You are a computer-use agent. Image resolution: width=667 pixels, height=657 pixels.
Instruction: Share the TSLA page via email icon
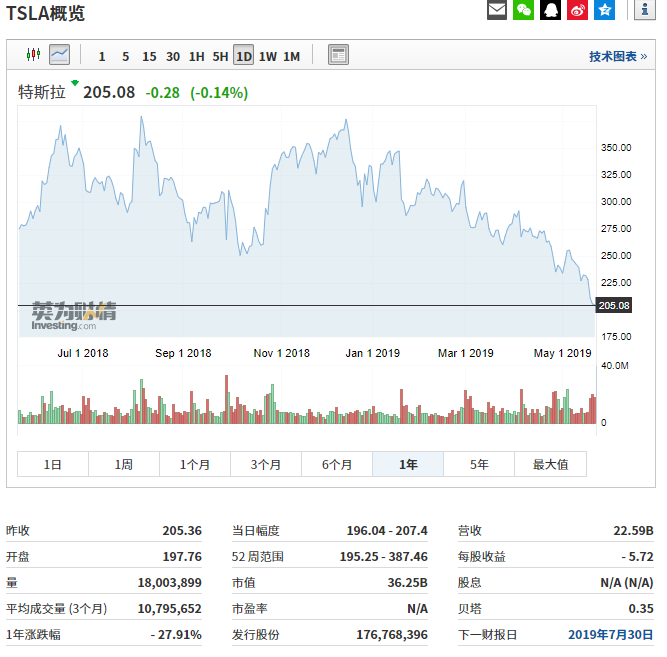[x=496, y=9]
